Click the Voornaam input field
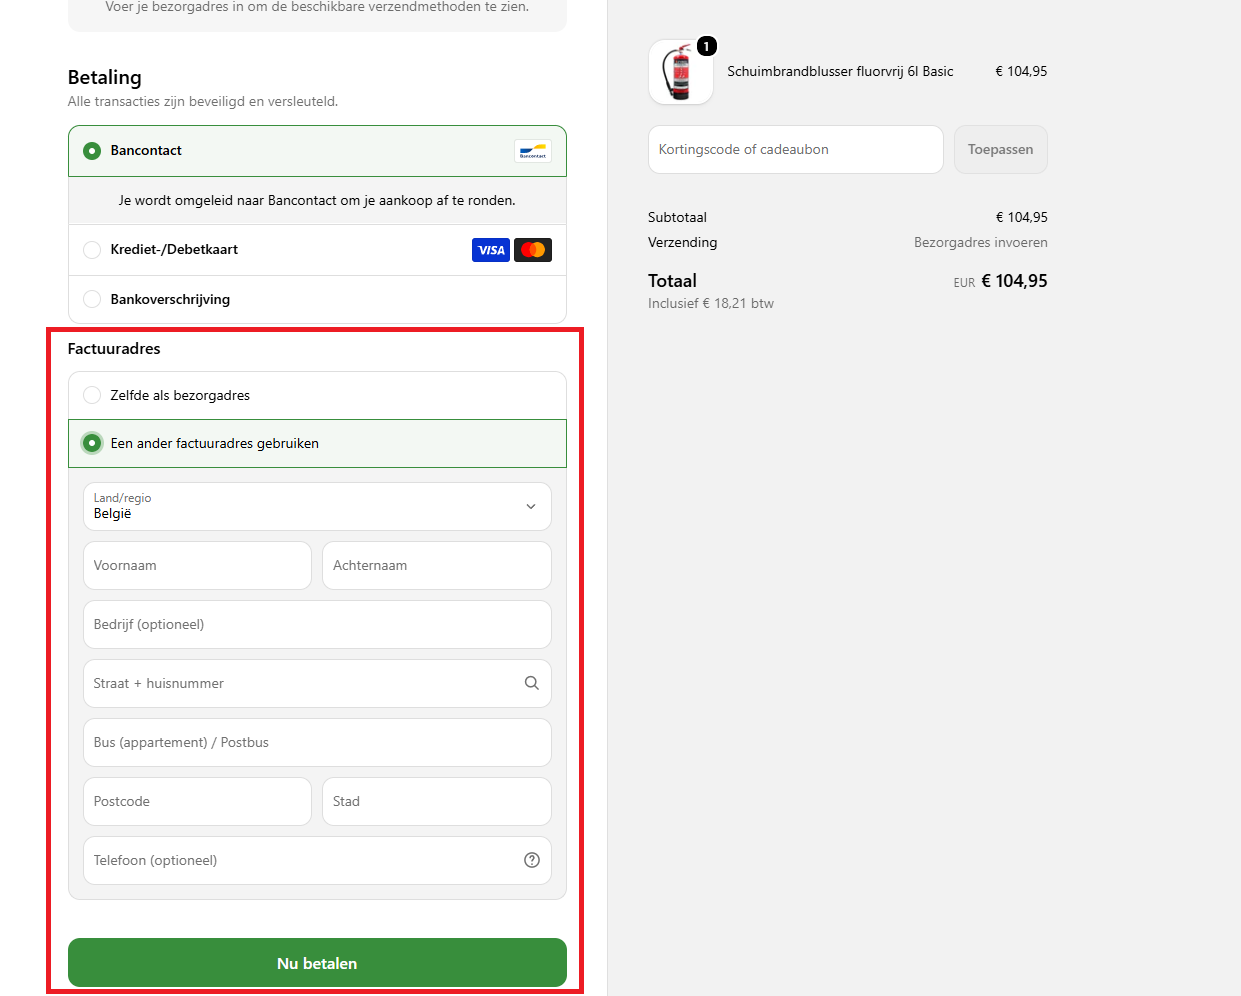The height and width of the screenshot is (996, 1241). click(x=197, y=565)
